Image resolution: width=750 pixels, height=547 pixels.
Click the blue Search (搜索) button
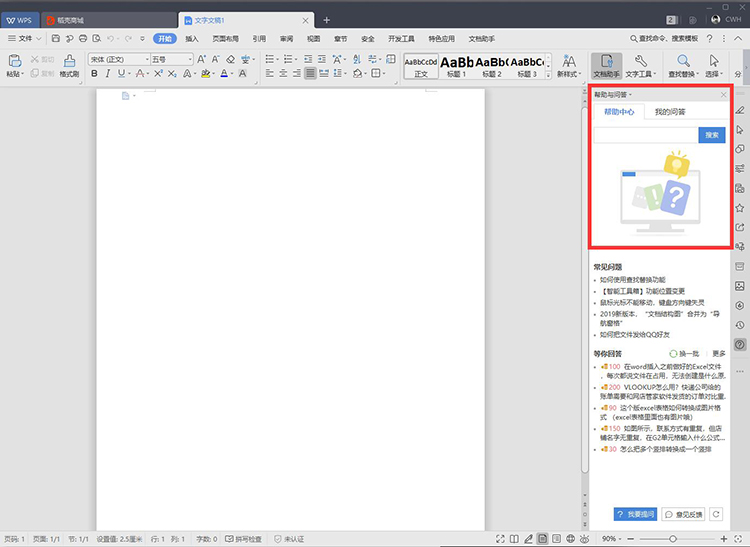pos(712,135)
